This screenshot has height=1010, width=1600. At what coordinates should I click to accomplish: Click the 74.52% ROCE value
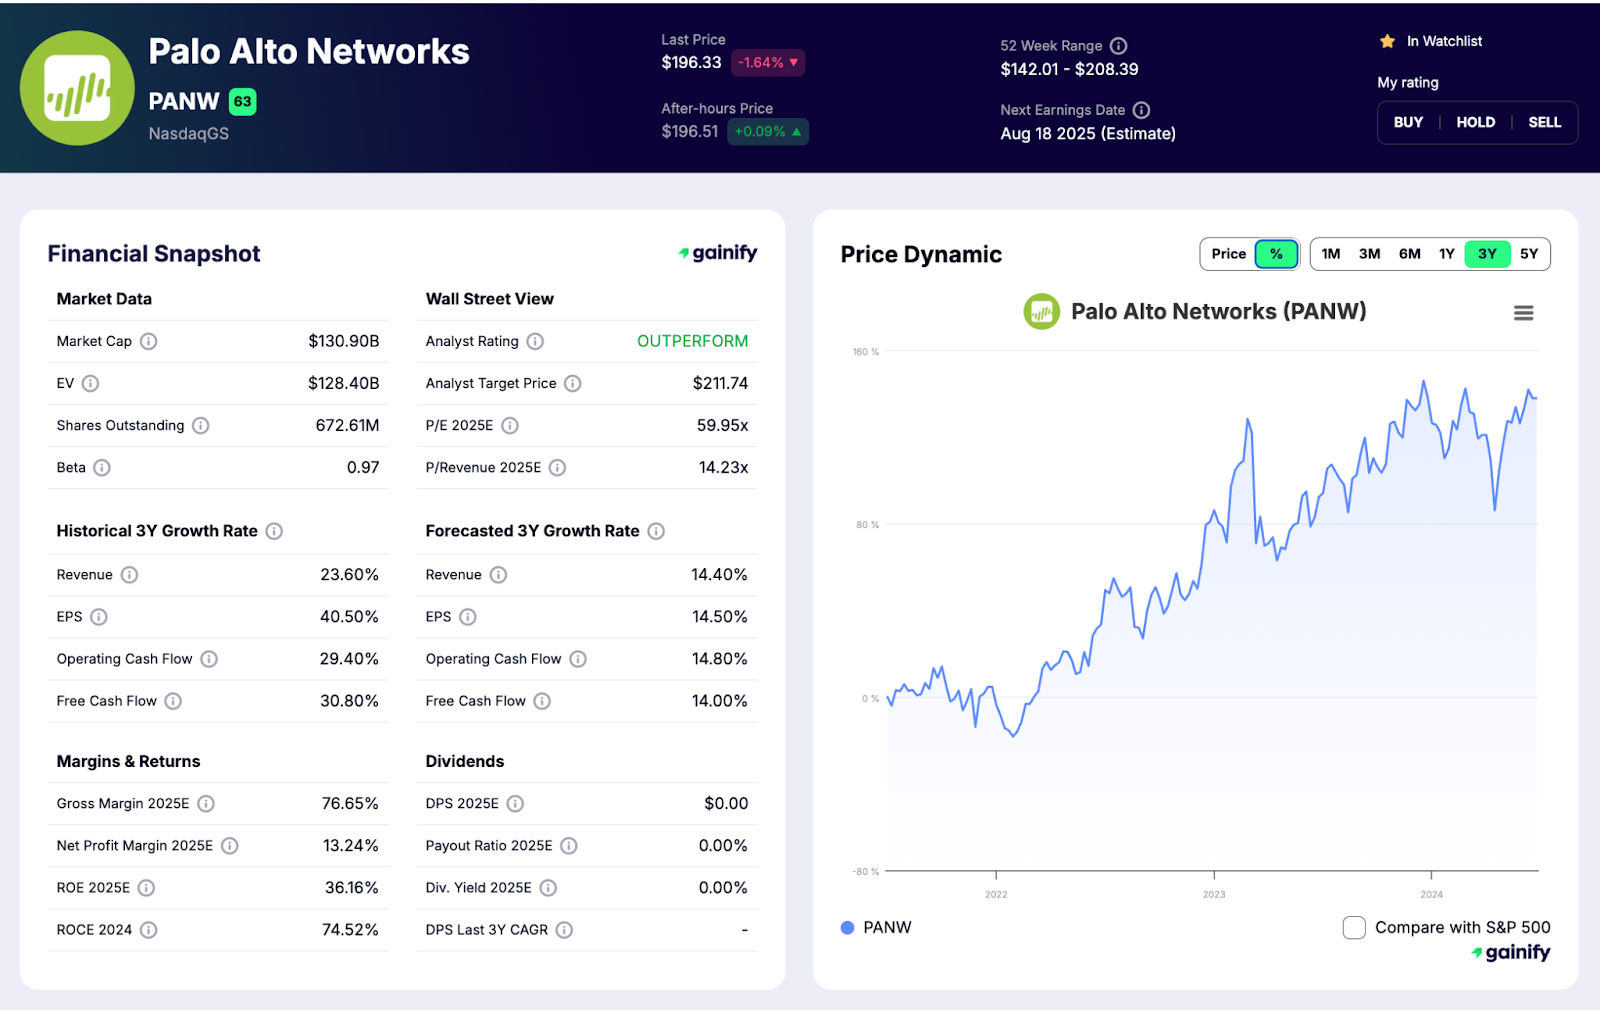(350, 929)
